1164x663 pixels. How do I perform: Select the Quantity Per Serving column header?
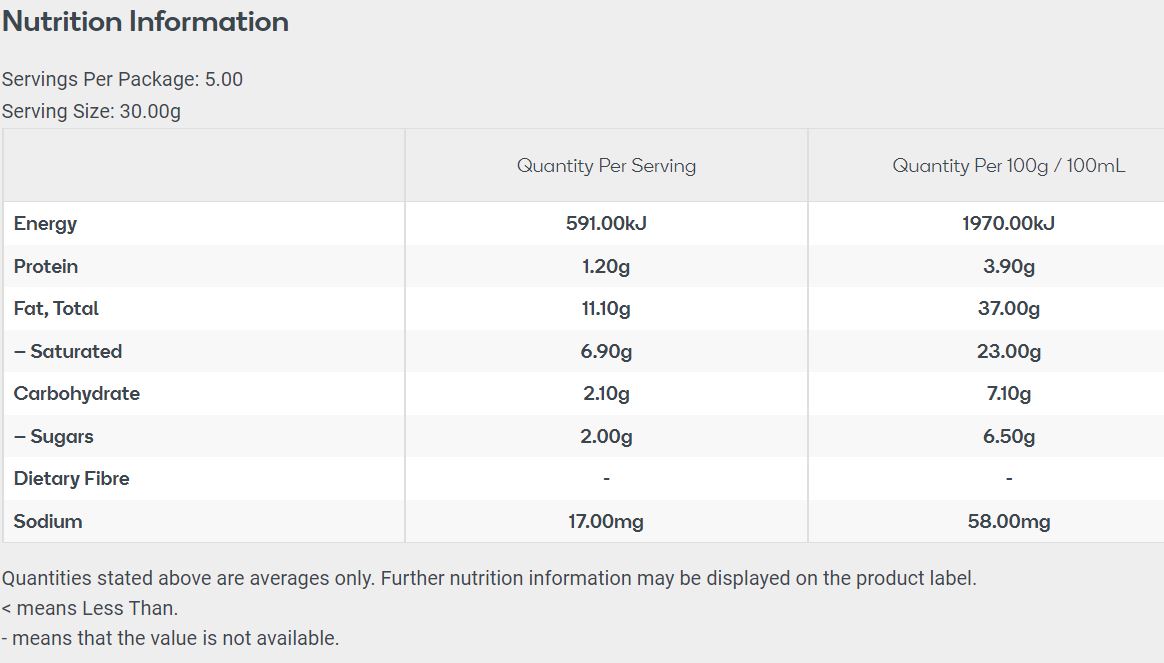tap(606, 166)
